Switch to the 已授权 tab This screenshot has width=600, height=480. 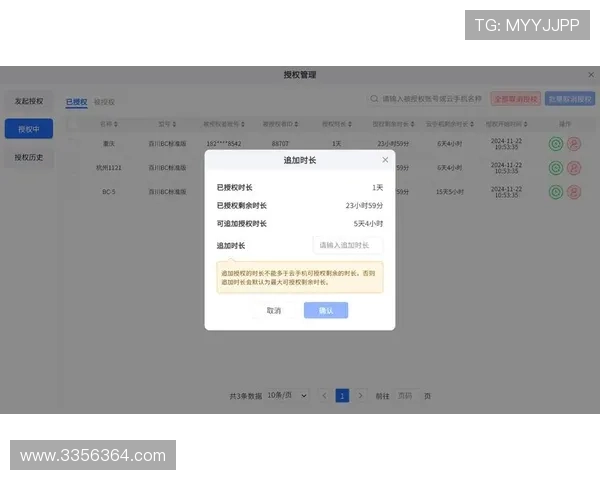77,102
